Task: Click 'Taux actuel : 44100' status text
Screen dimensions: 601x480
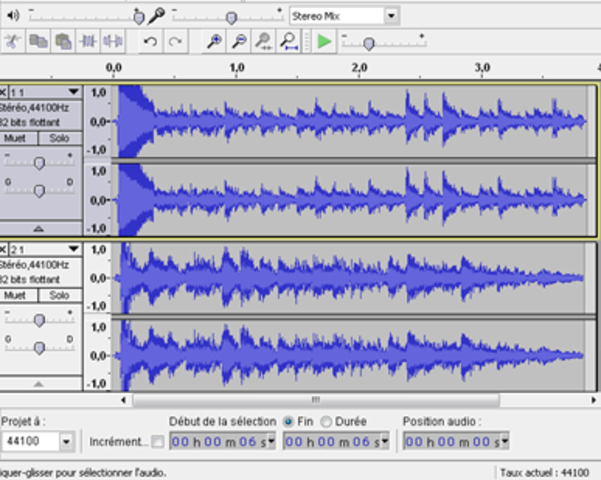Action: pos(545,473)
